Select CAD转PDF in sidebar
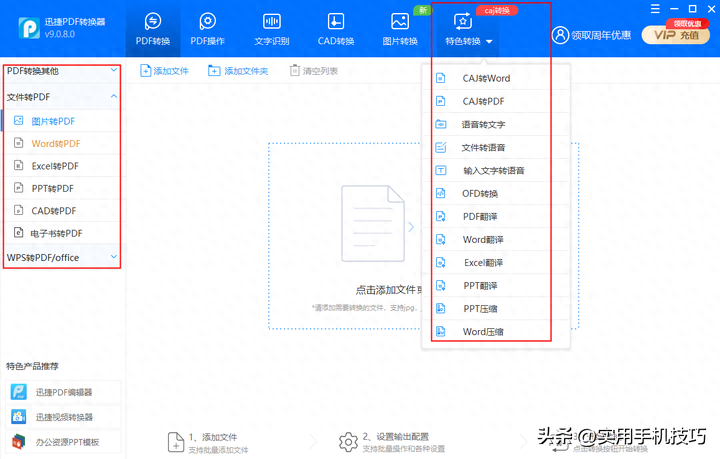Viewport: 720px width, 459px height. pos(62,211)
